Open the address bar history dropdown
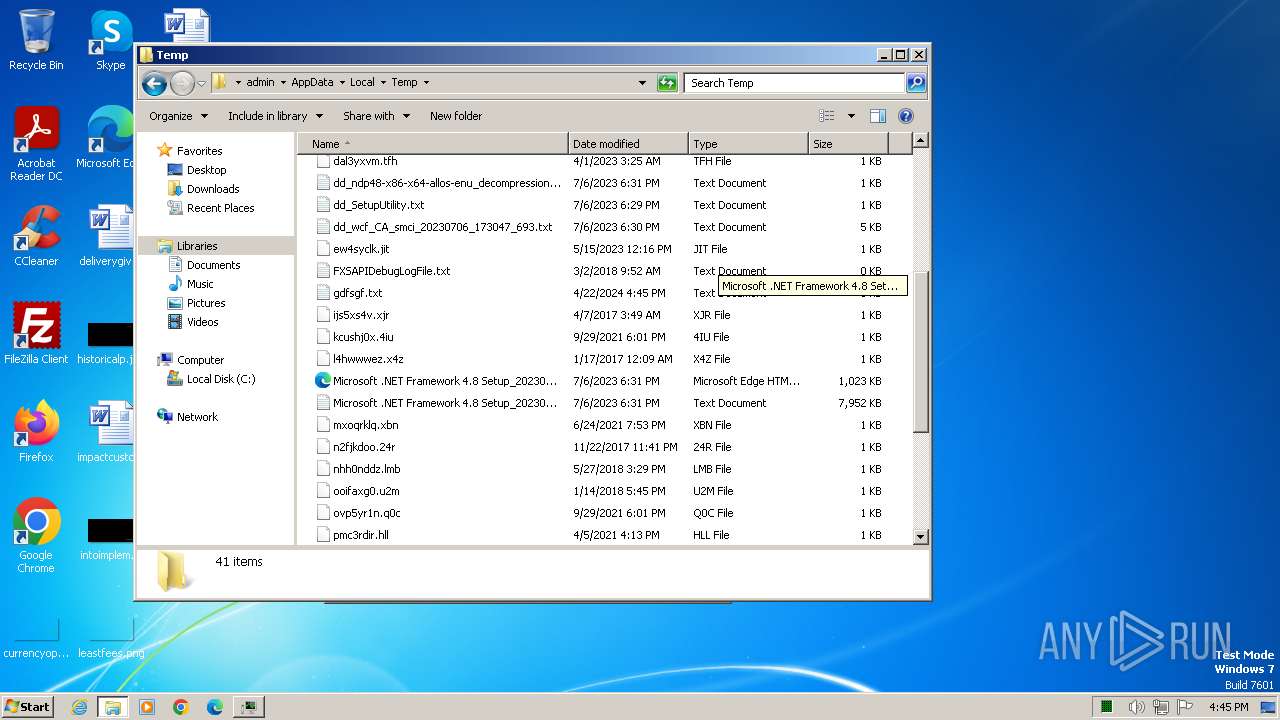The height and width of the screenshot is (720, 1280). pyautogui.click(x=642, y=83)
